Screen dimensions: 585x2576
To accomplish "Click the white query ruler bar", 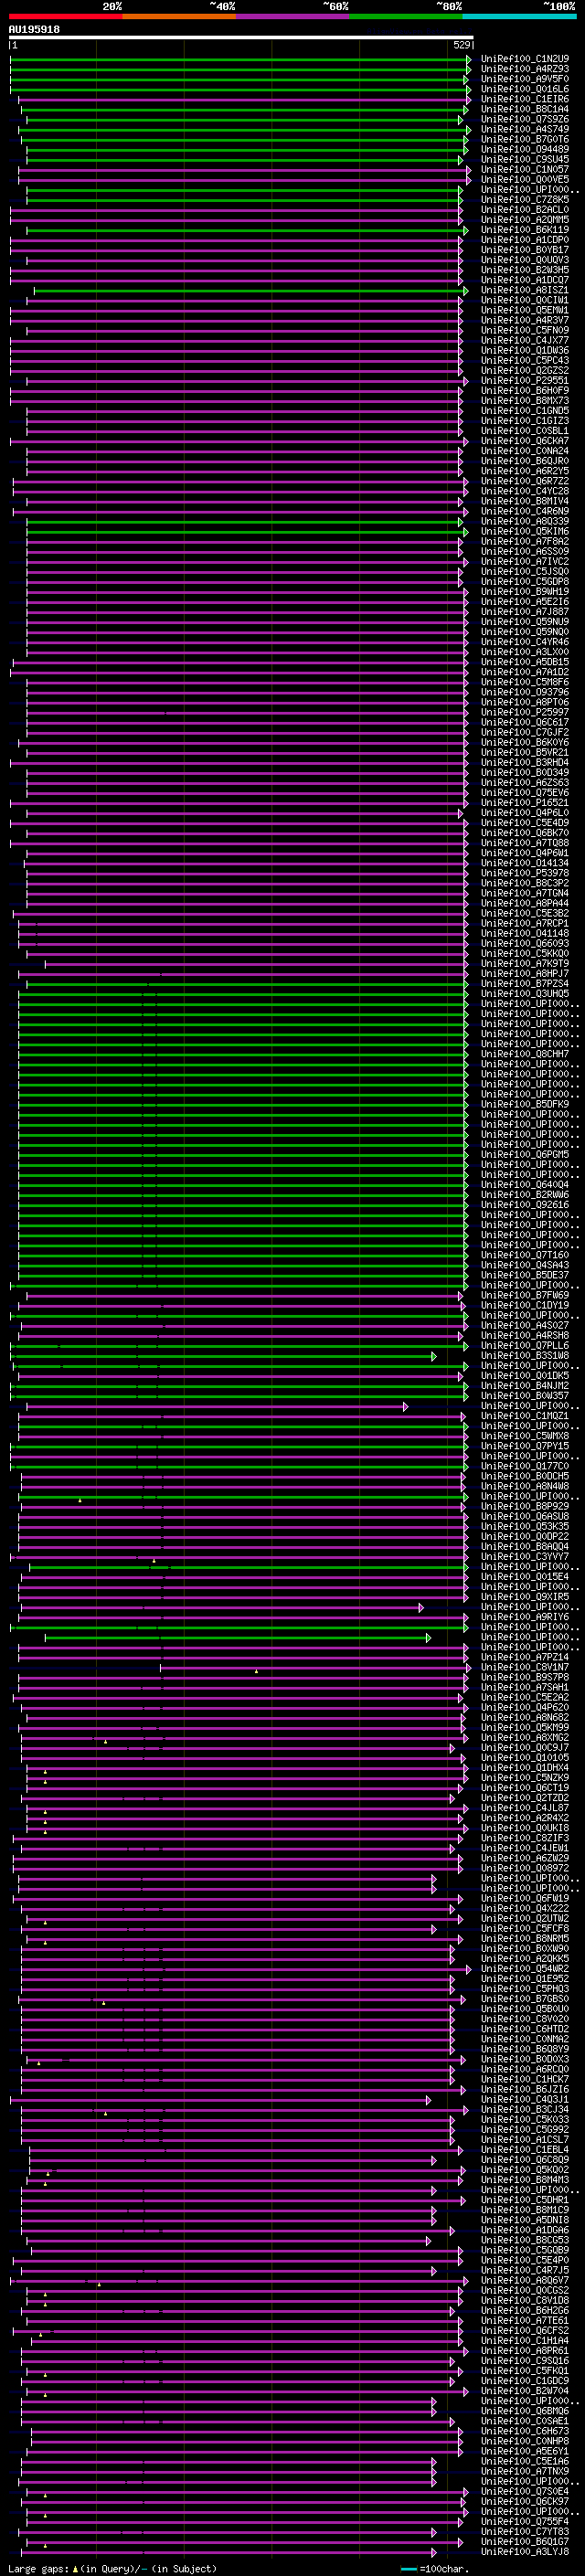I will pos(241,37).
